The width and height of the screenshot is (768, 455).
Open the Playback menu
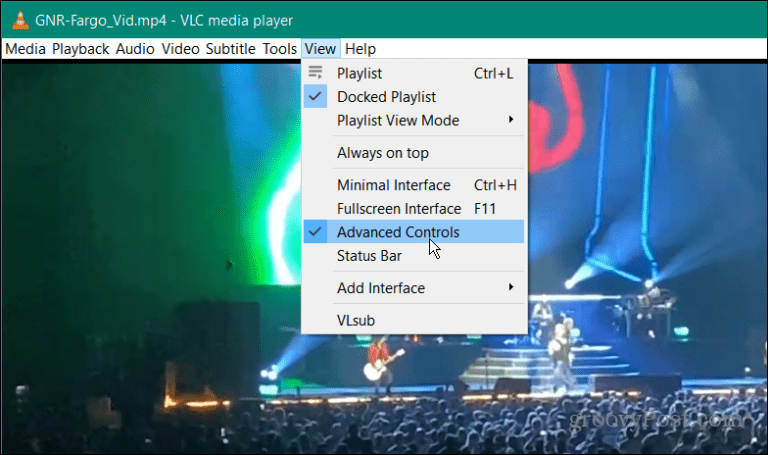coord(81,49)
